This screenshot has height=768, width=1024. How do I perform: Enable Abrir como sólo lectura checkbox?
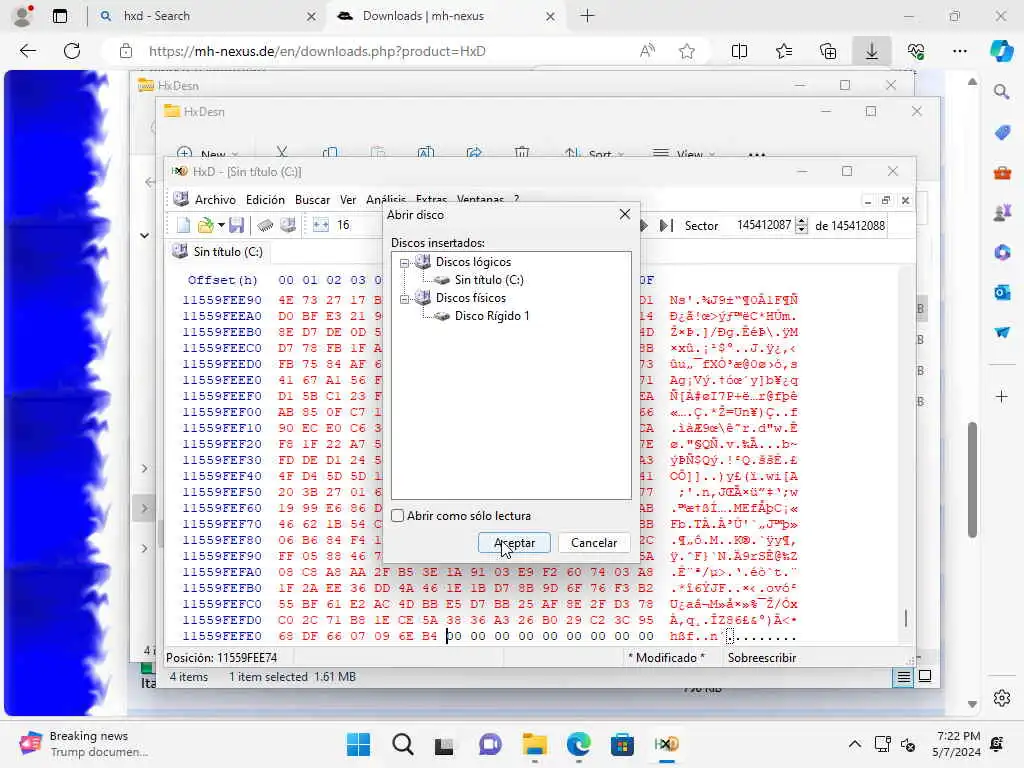click(x=398, y=515)
